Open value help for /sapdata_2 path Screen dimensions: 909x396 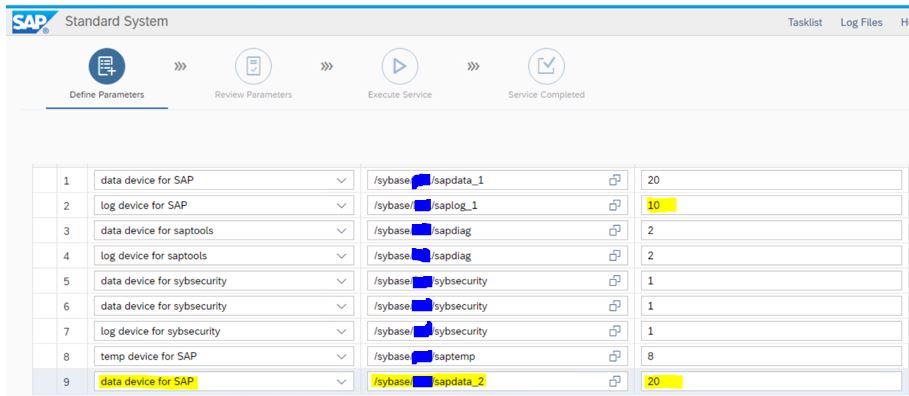click(x=615, y=382)
